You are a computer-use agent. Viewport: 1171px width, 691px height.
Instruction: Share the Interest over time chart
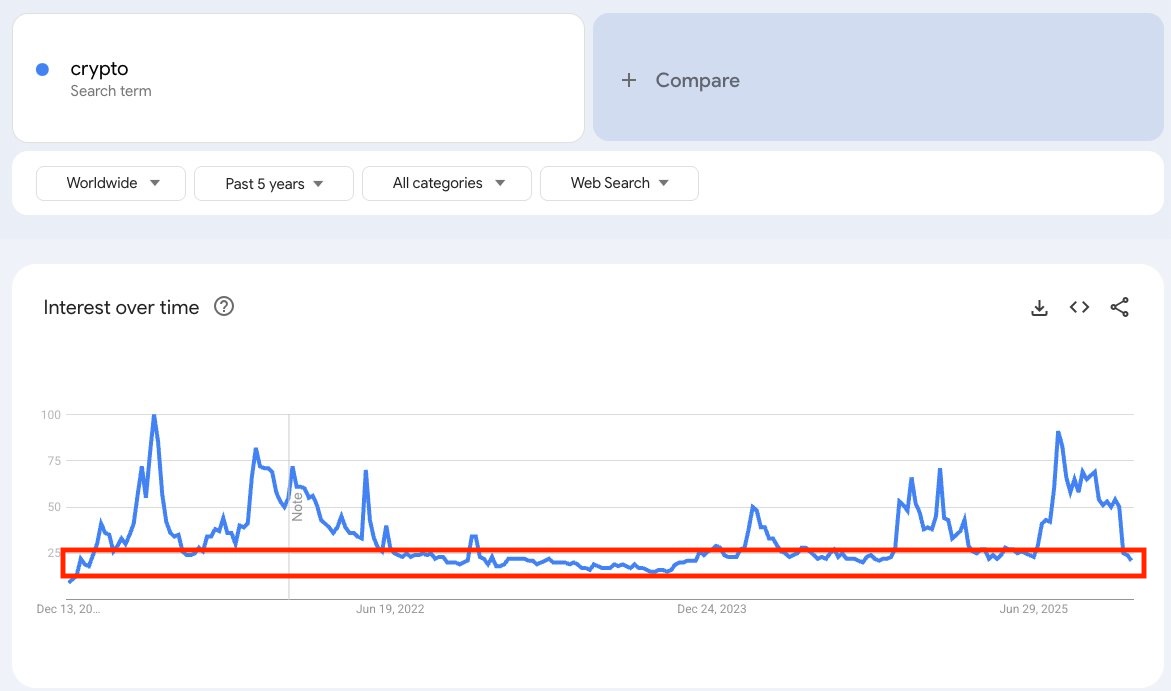1119,307
